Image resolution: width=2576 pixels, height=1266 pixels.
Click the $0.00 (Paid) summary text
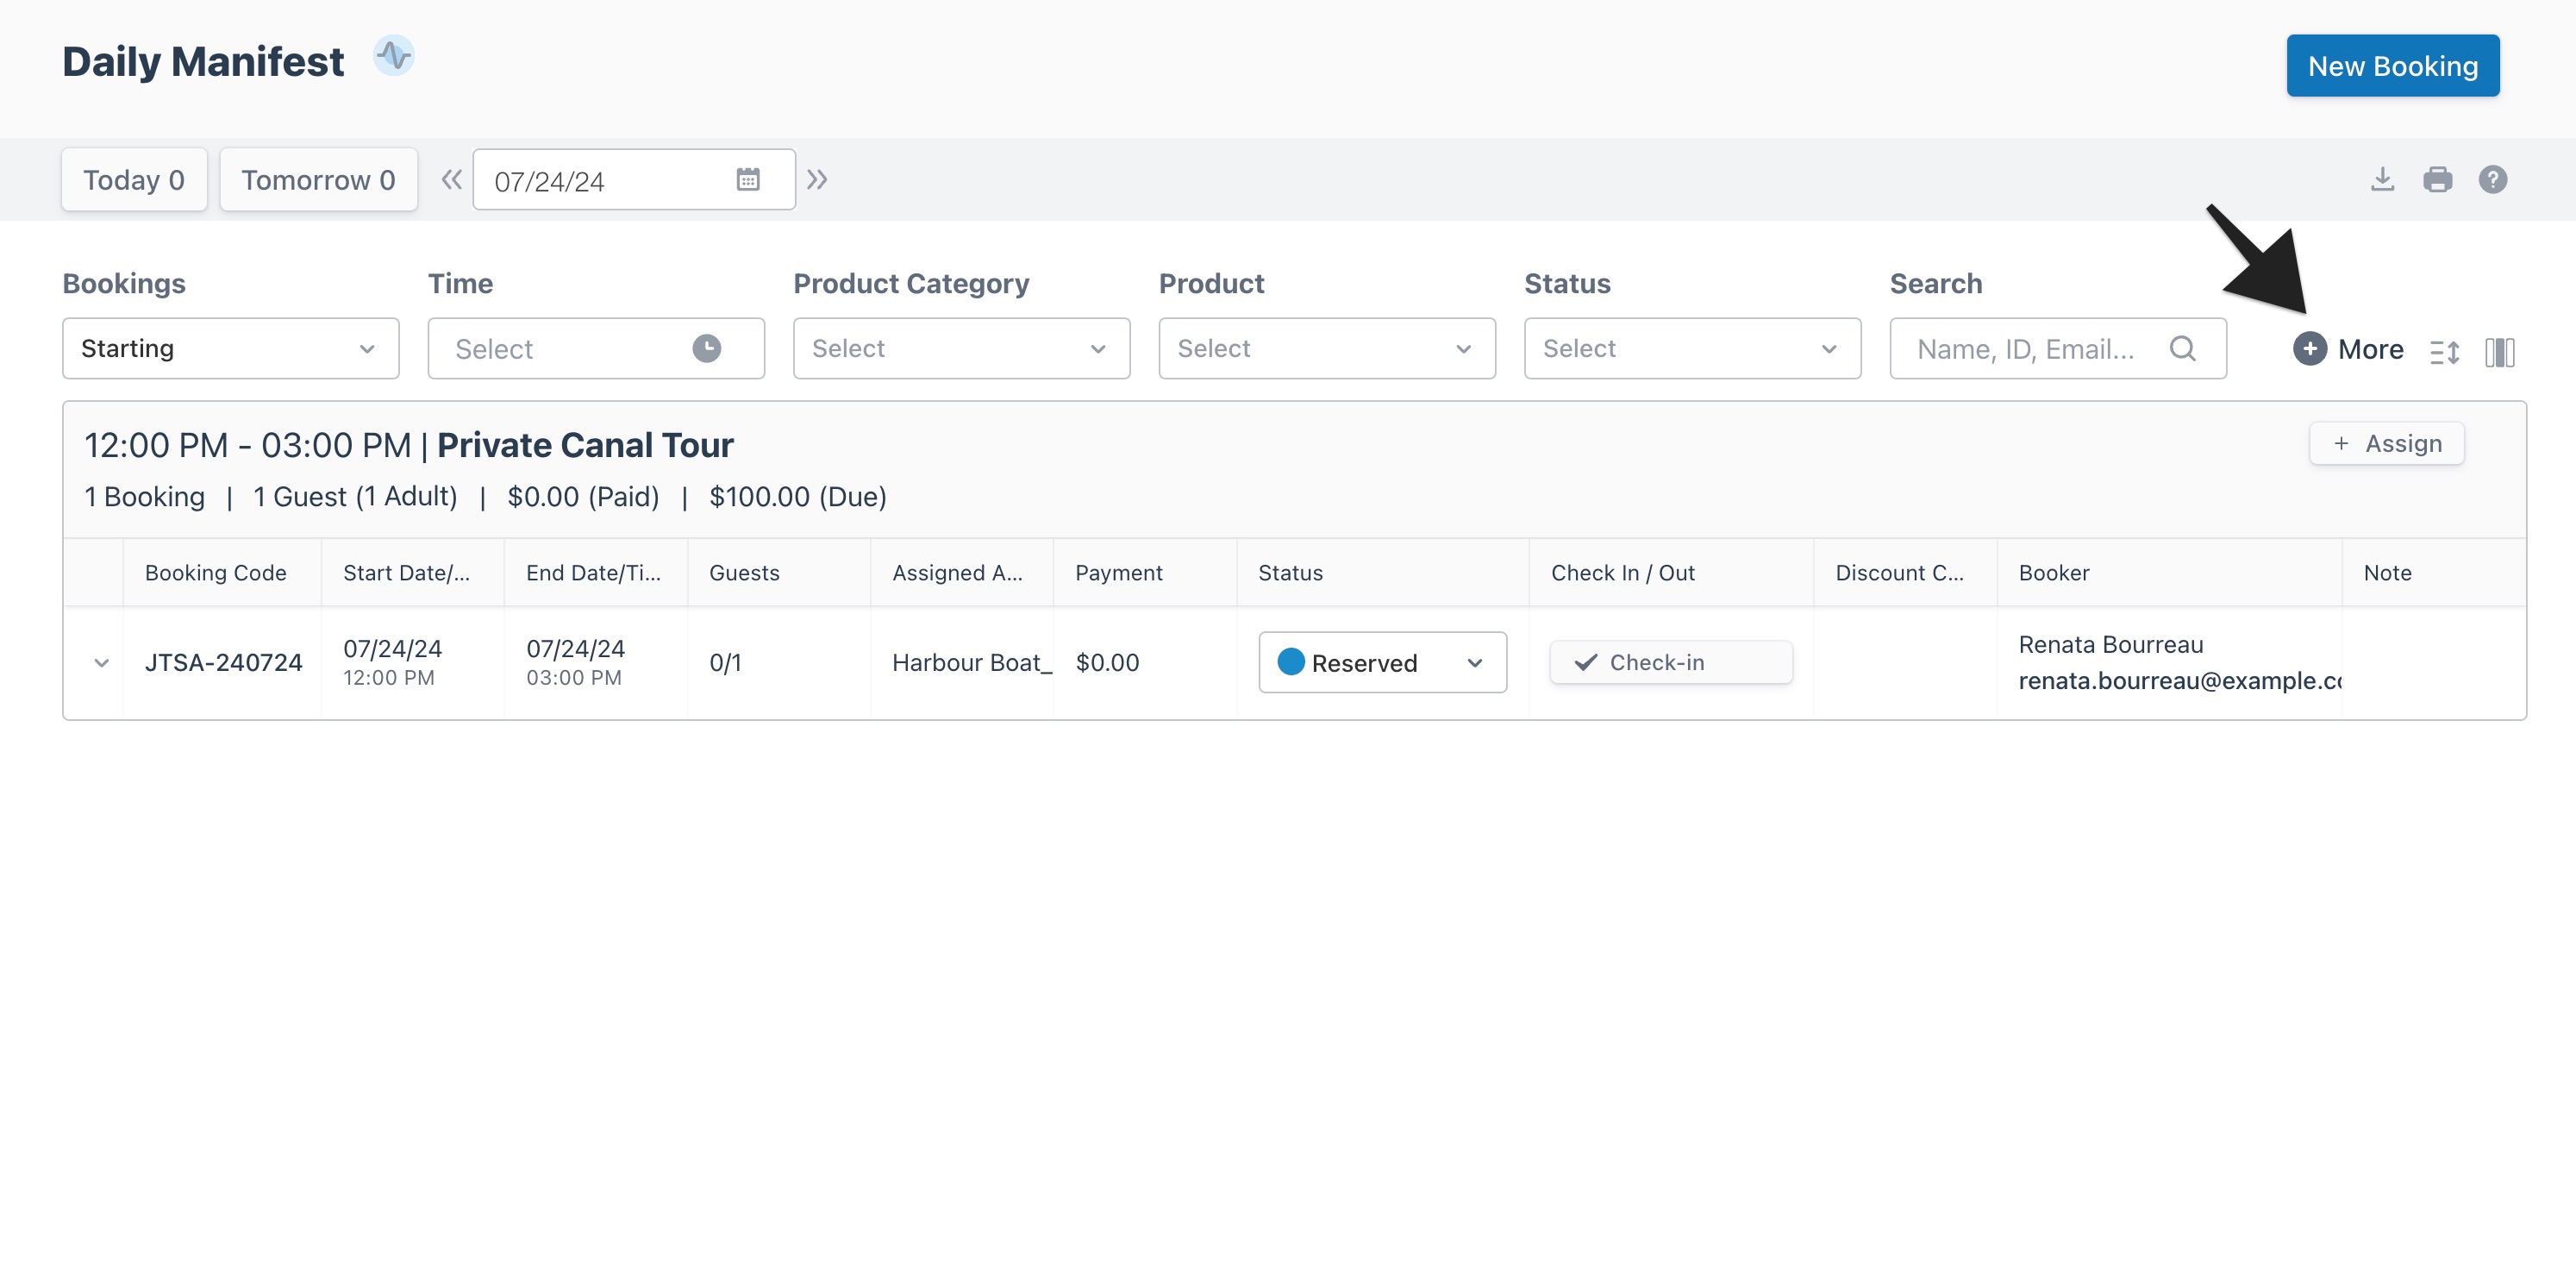pos(583,497)
